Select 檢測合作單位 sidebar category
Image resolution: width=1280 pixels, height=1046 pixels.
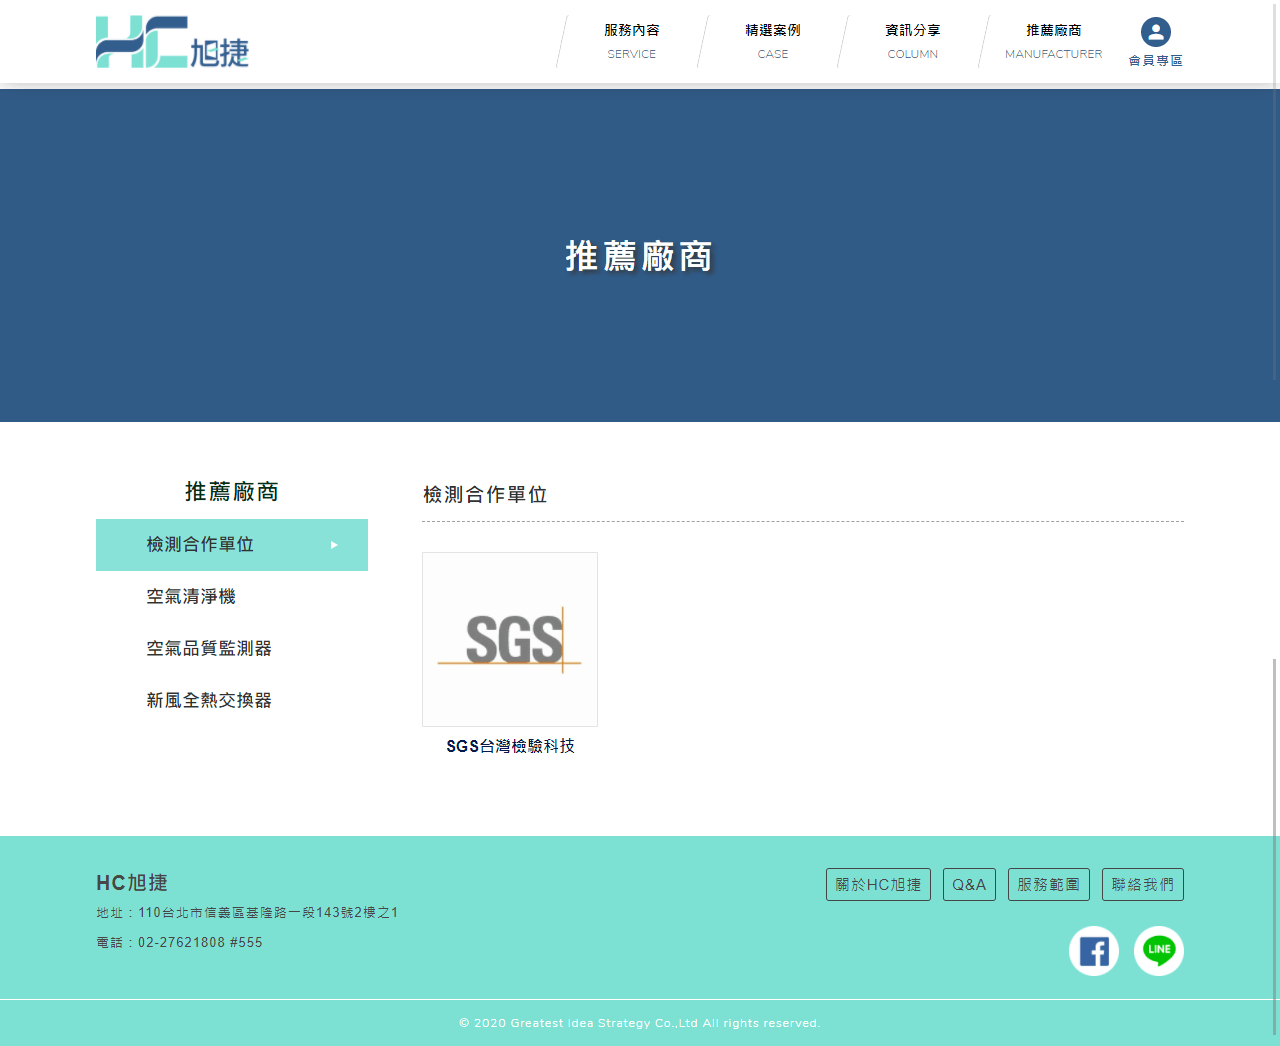[x=232, y=545]
